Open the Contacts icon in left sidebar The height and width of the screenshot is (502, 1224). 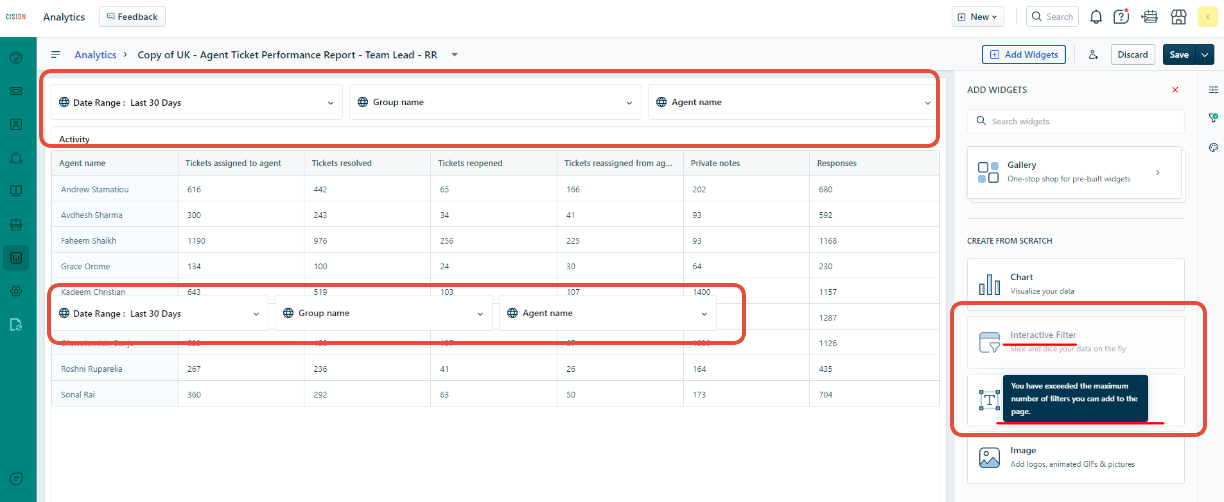point(16,124)
